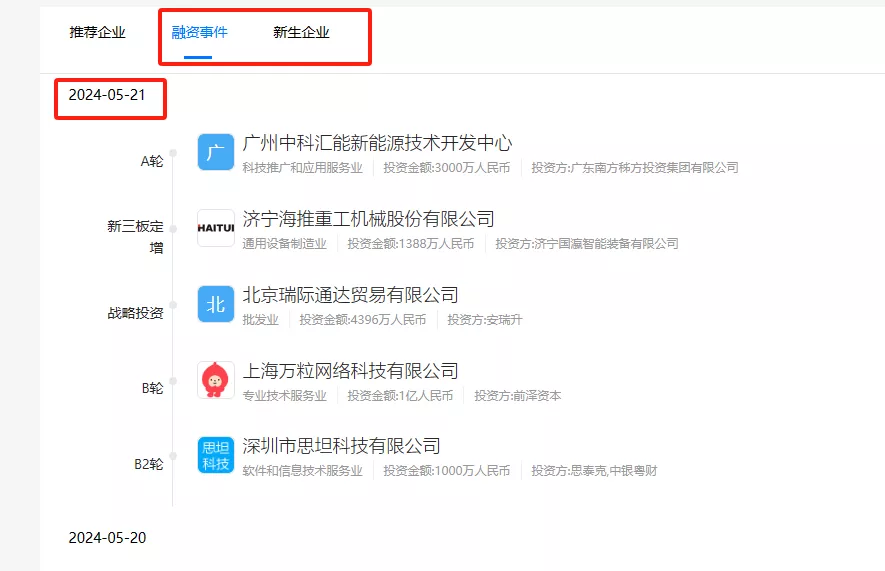This screenshot has height=571, width=885.
Task: Click timeline dot beside B2轮
Action: click(x=173, y=456)
